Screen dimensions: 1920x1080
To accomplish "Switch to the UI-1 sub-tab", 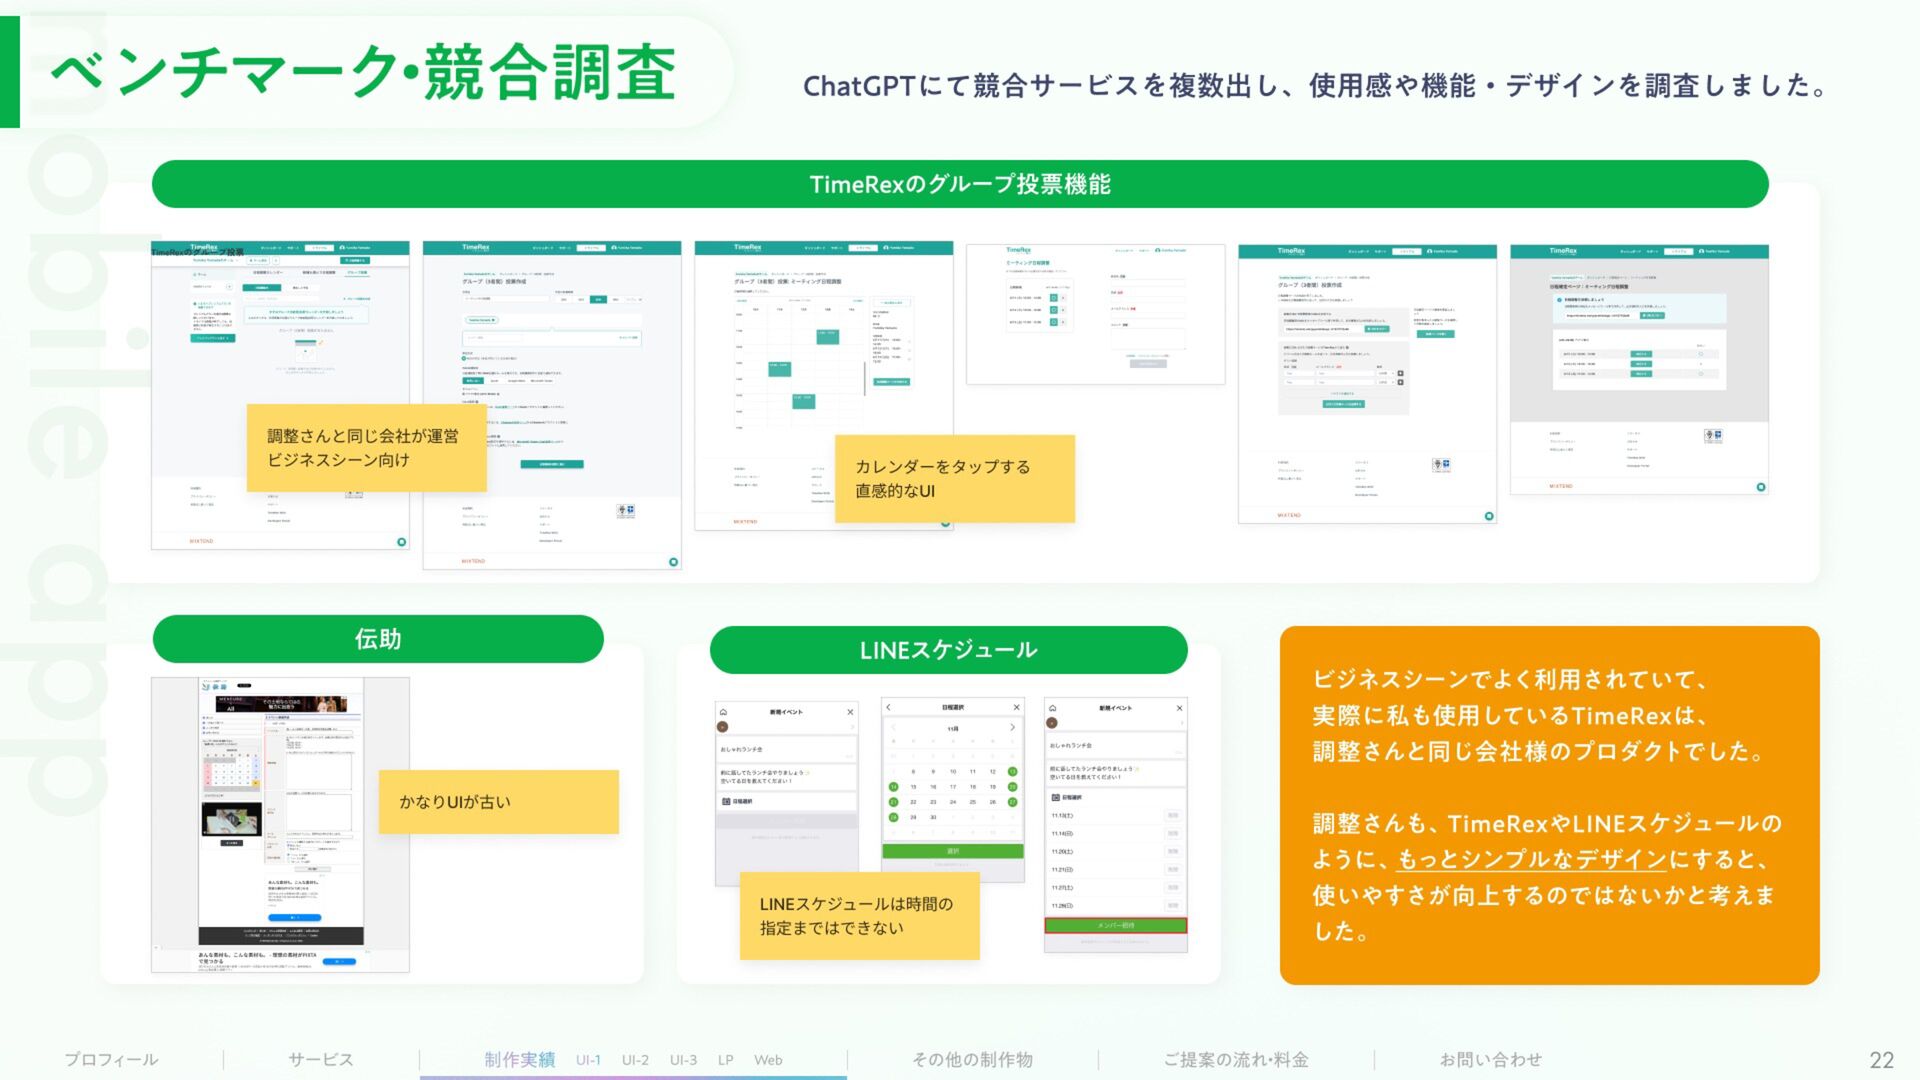I will [x=588, y=1060].
